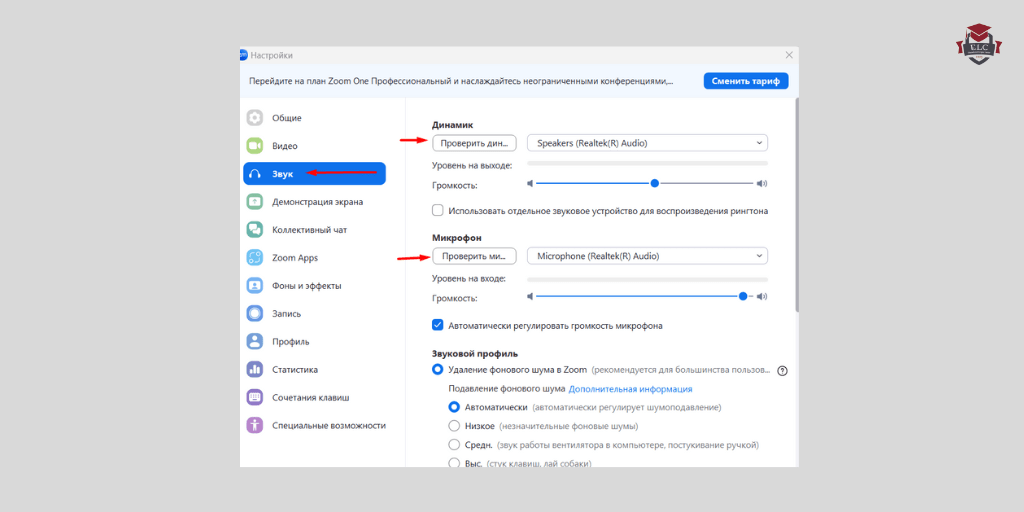Enable separate audio device for ringtone checkbox
The width and height of the screenshot is (1024, 512).
tap(438, 210)
